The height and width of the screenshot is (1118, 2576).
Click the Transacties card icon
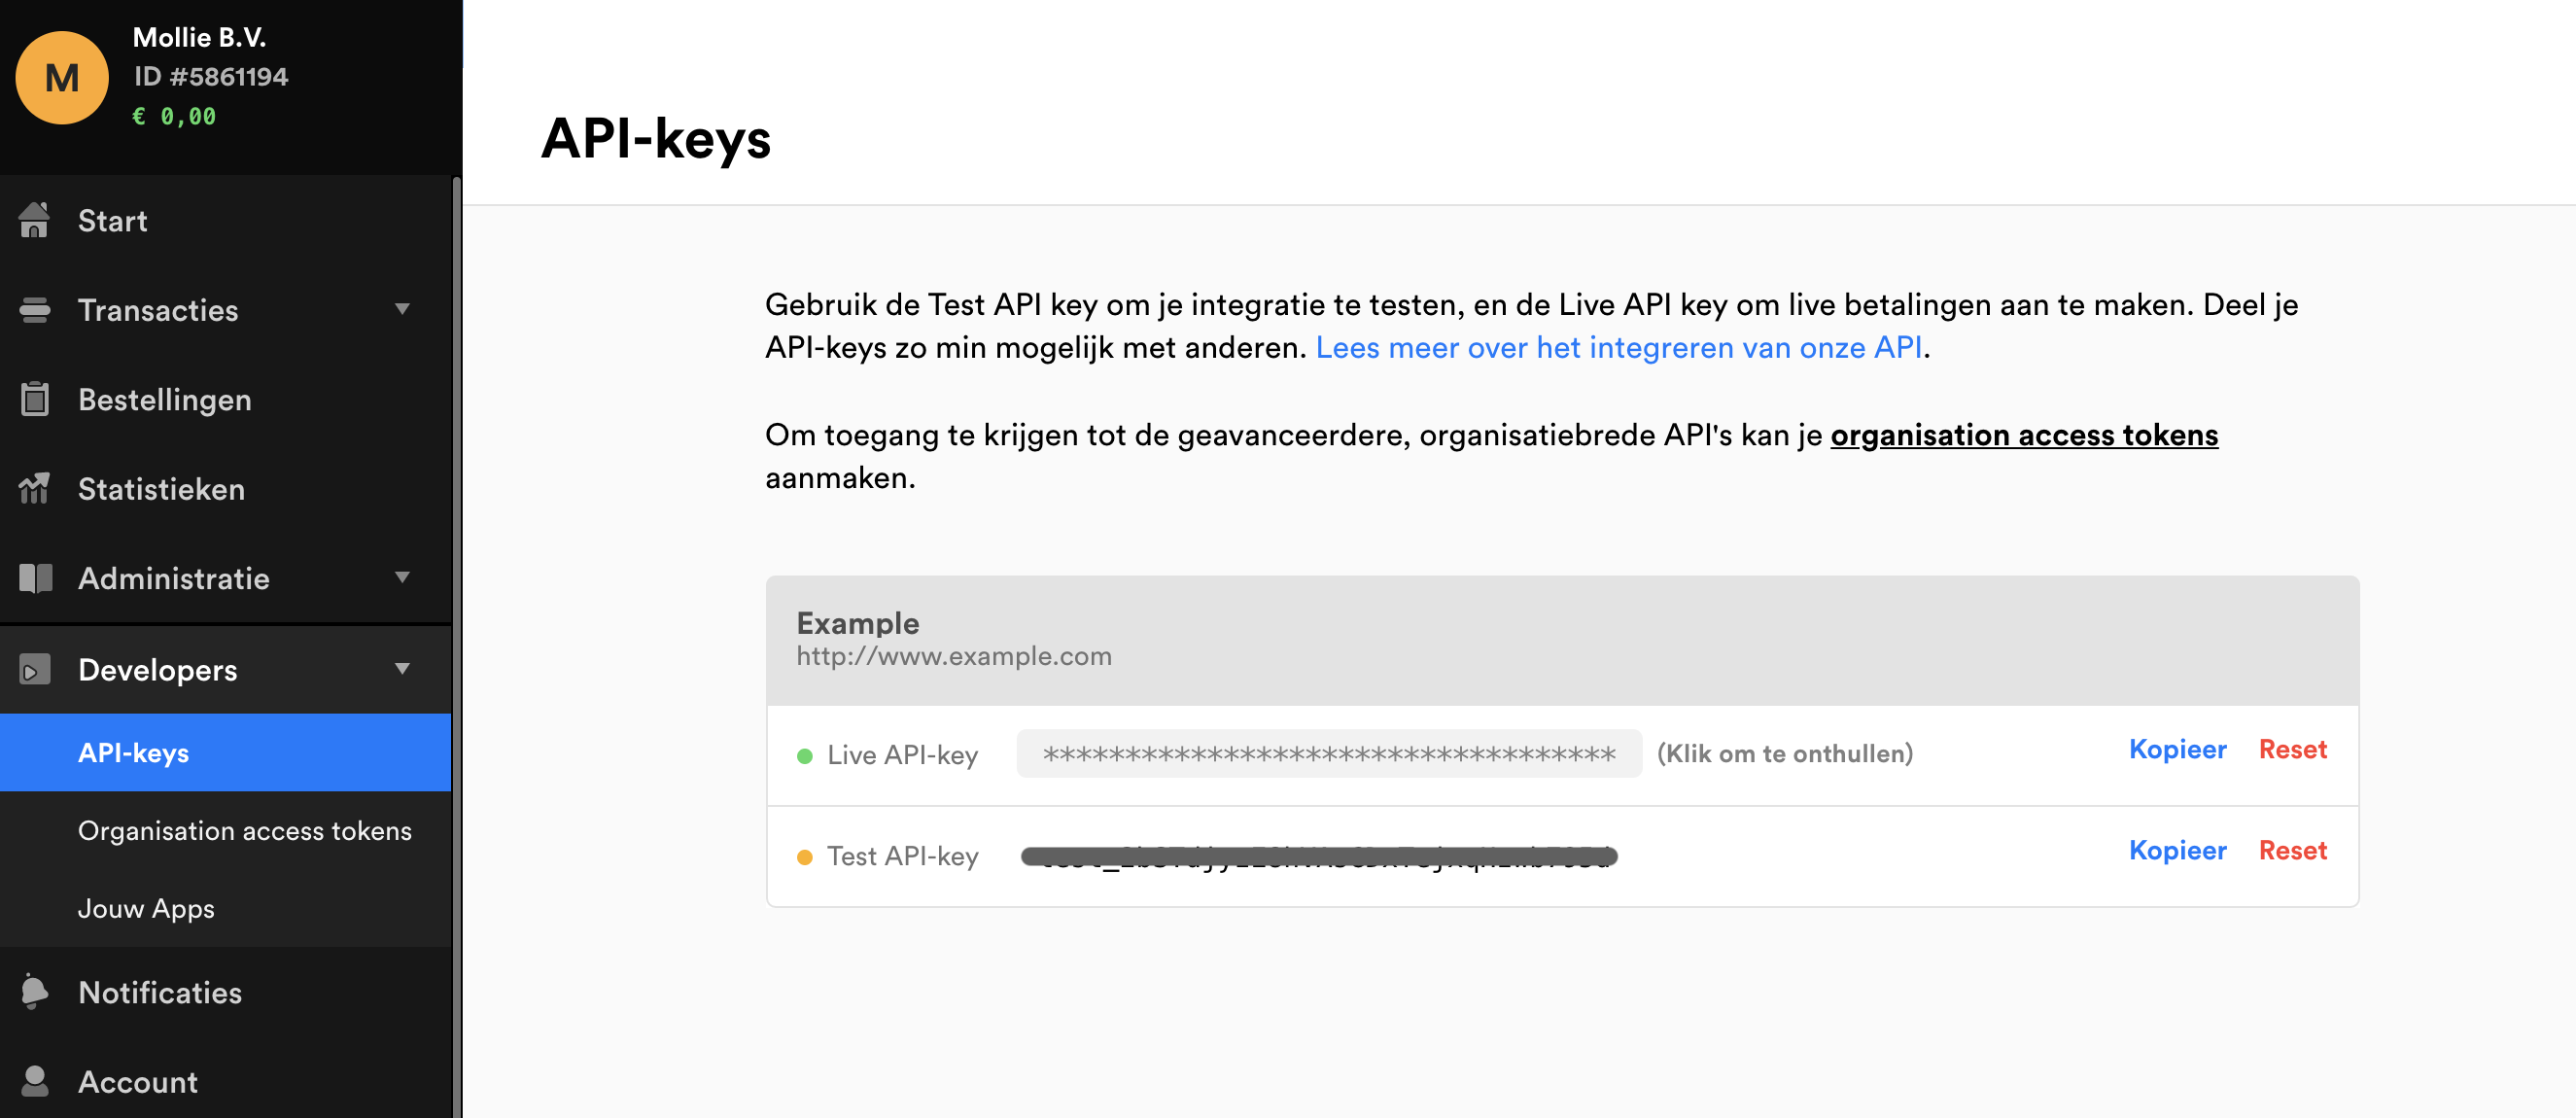34,310
